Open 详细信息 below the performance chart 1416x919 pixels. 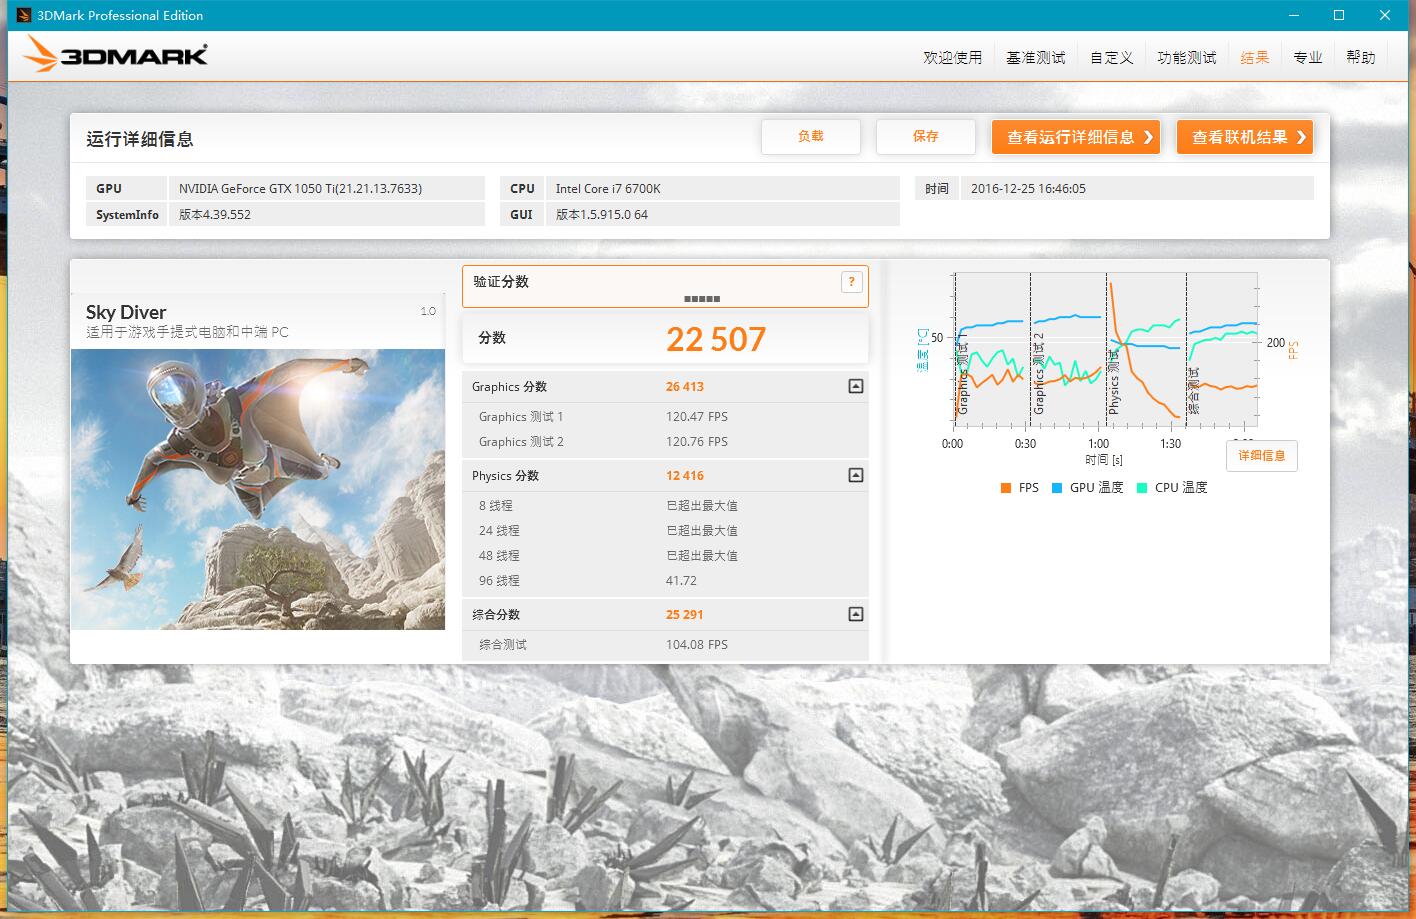coord(1261,456)
